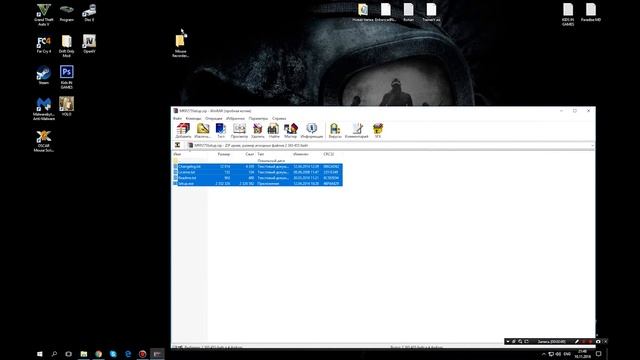
Task: Click the camera icon on the recording overlay bar
Action: (598, 341)
